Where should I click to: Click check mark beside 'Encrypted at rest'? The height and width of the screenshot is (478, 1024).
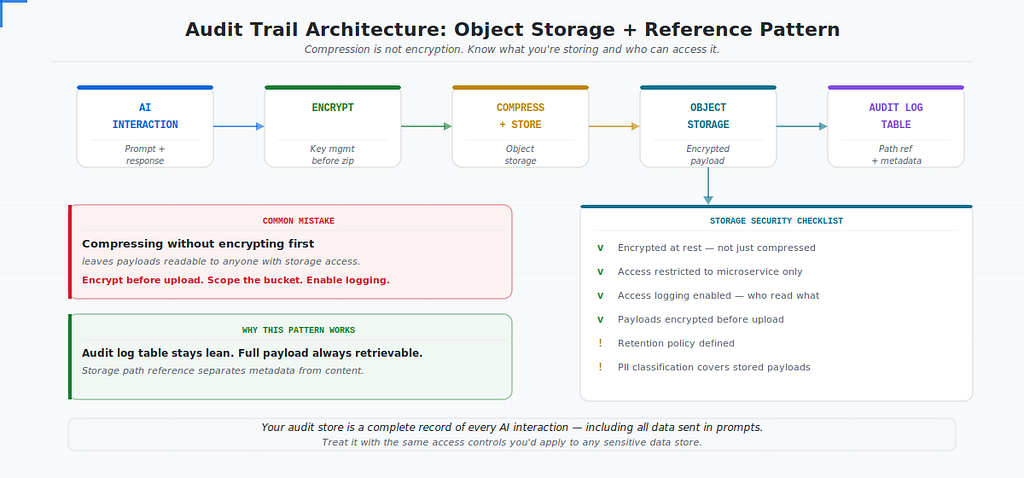pyautogui.click(x=600, y=248)
